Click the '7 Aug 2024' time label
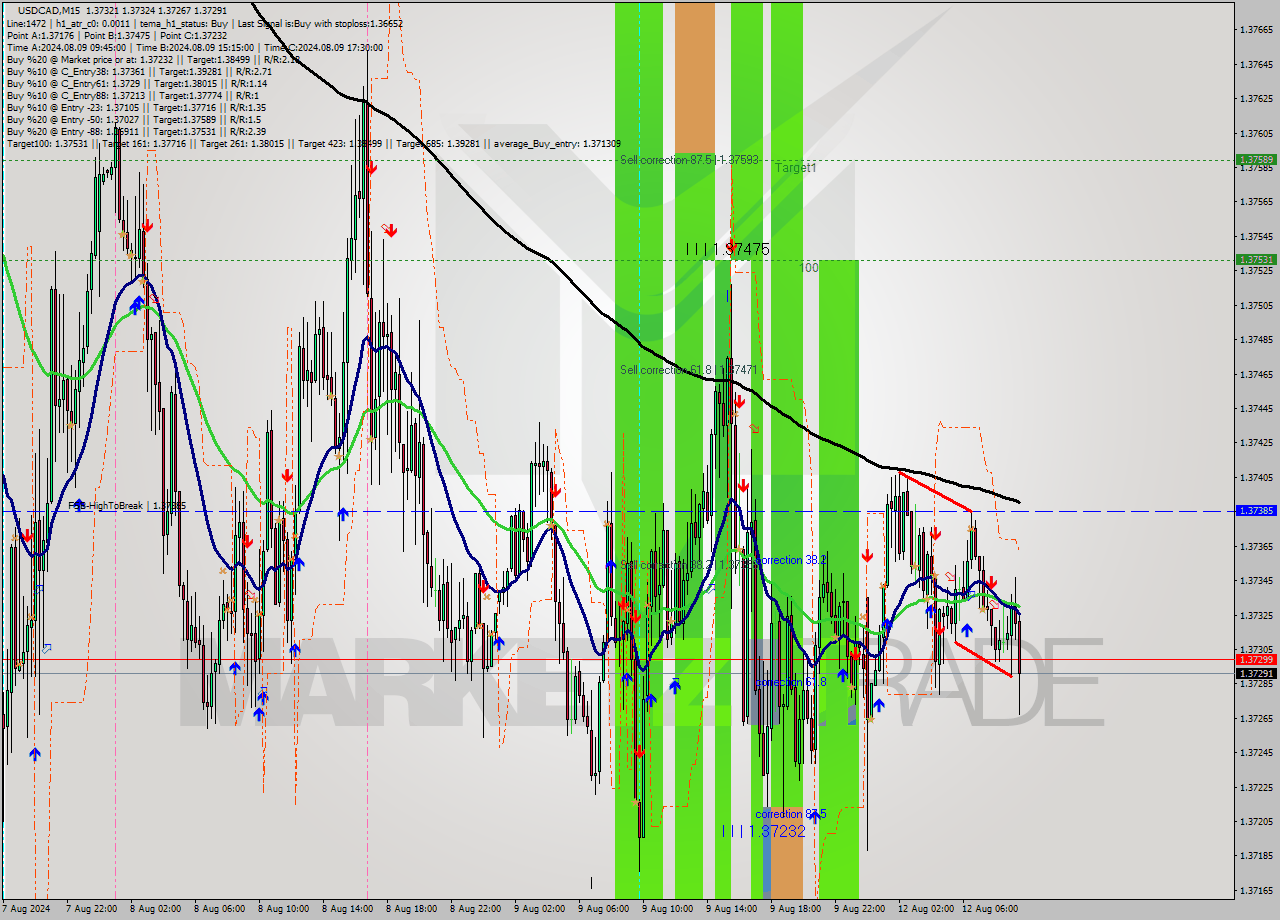Viewport: 1280px width, 920px height. [28, 908]
